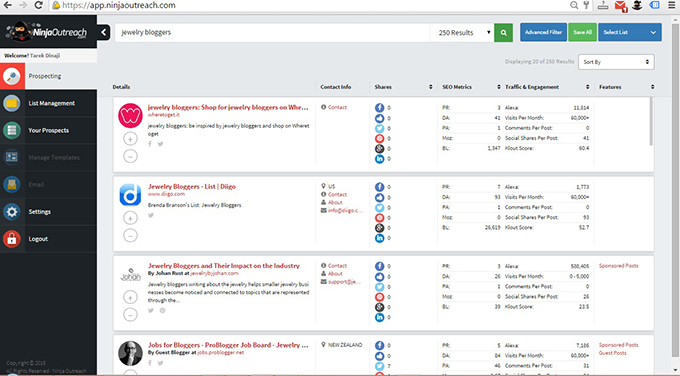This screenshot has width=680, height=376.
Task: Click the Email envelope sidebar icon
Action: 12,184
